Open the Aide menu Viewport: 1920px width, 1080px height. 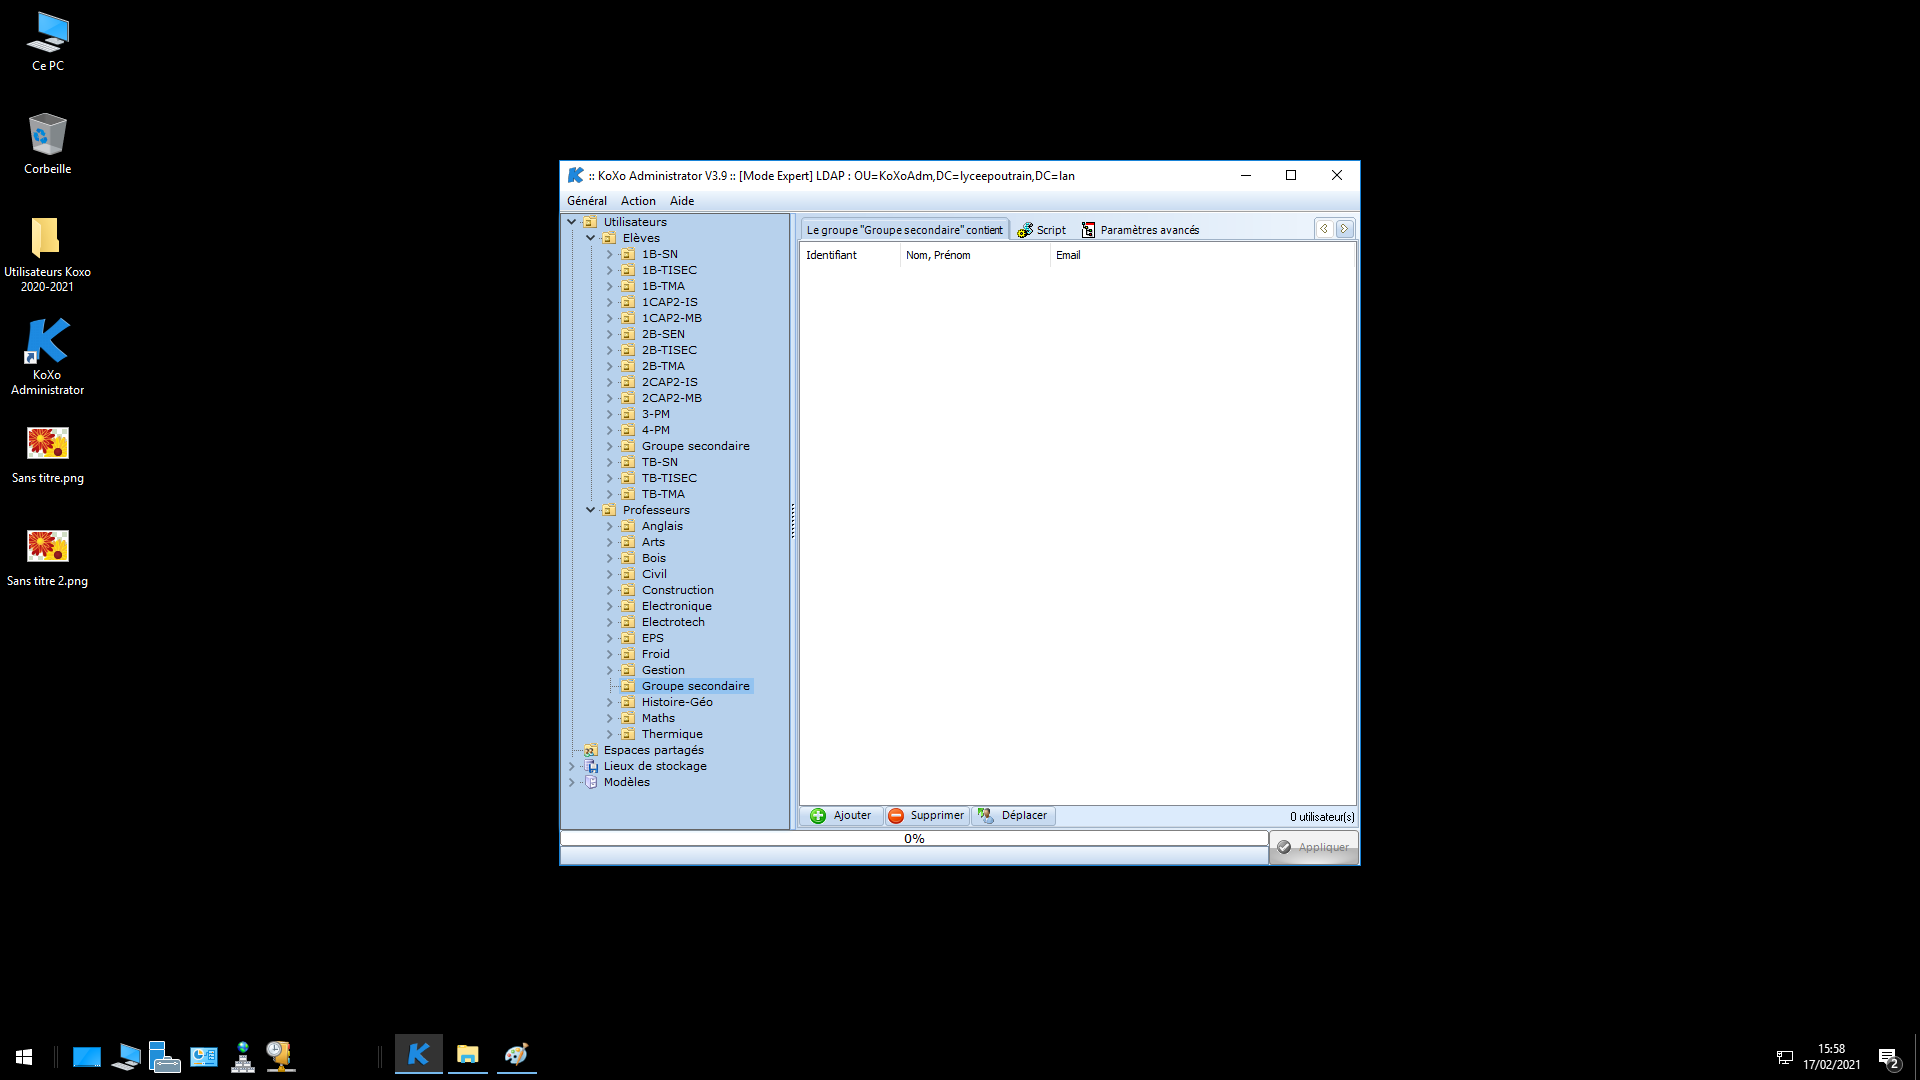click(682, 201)
